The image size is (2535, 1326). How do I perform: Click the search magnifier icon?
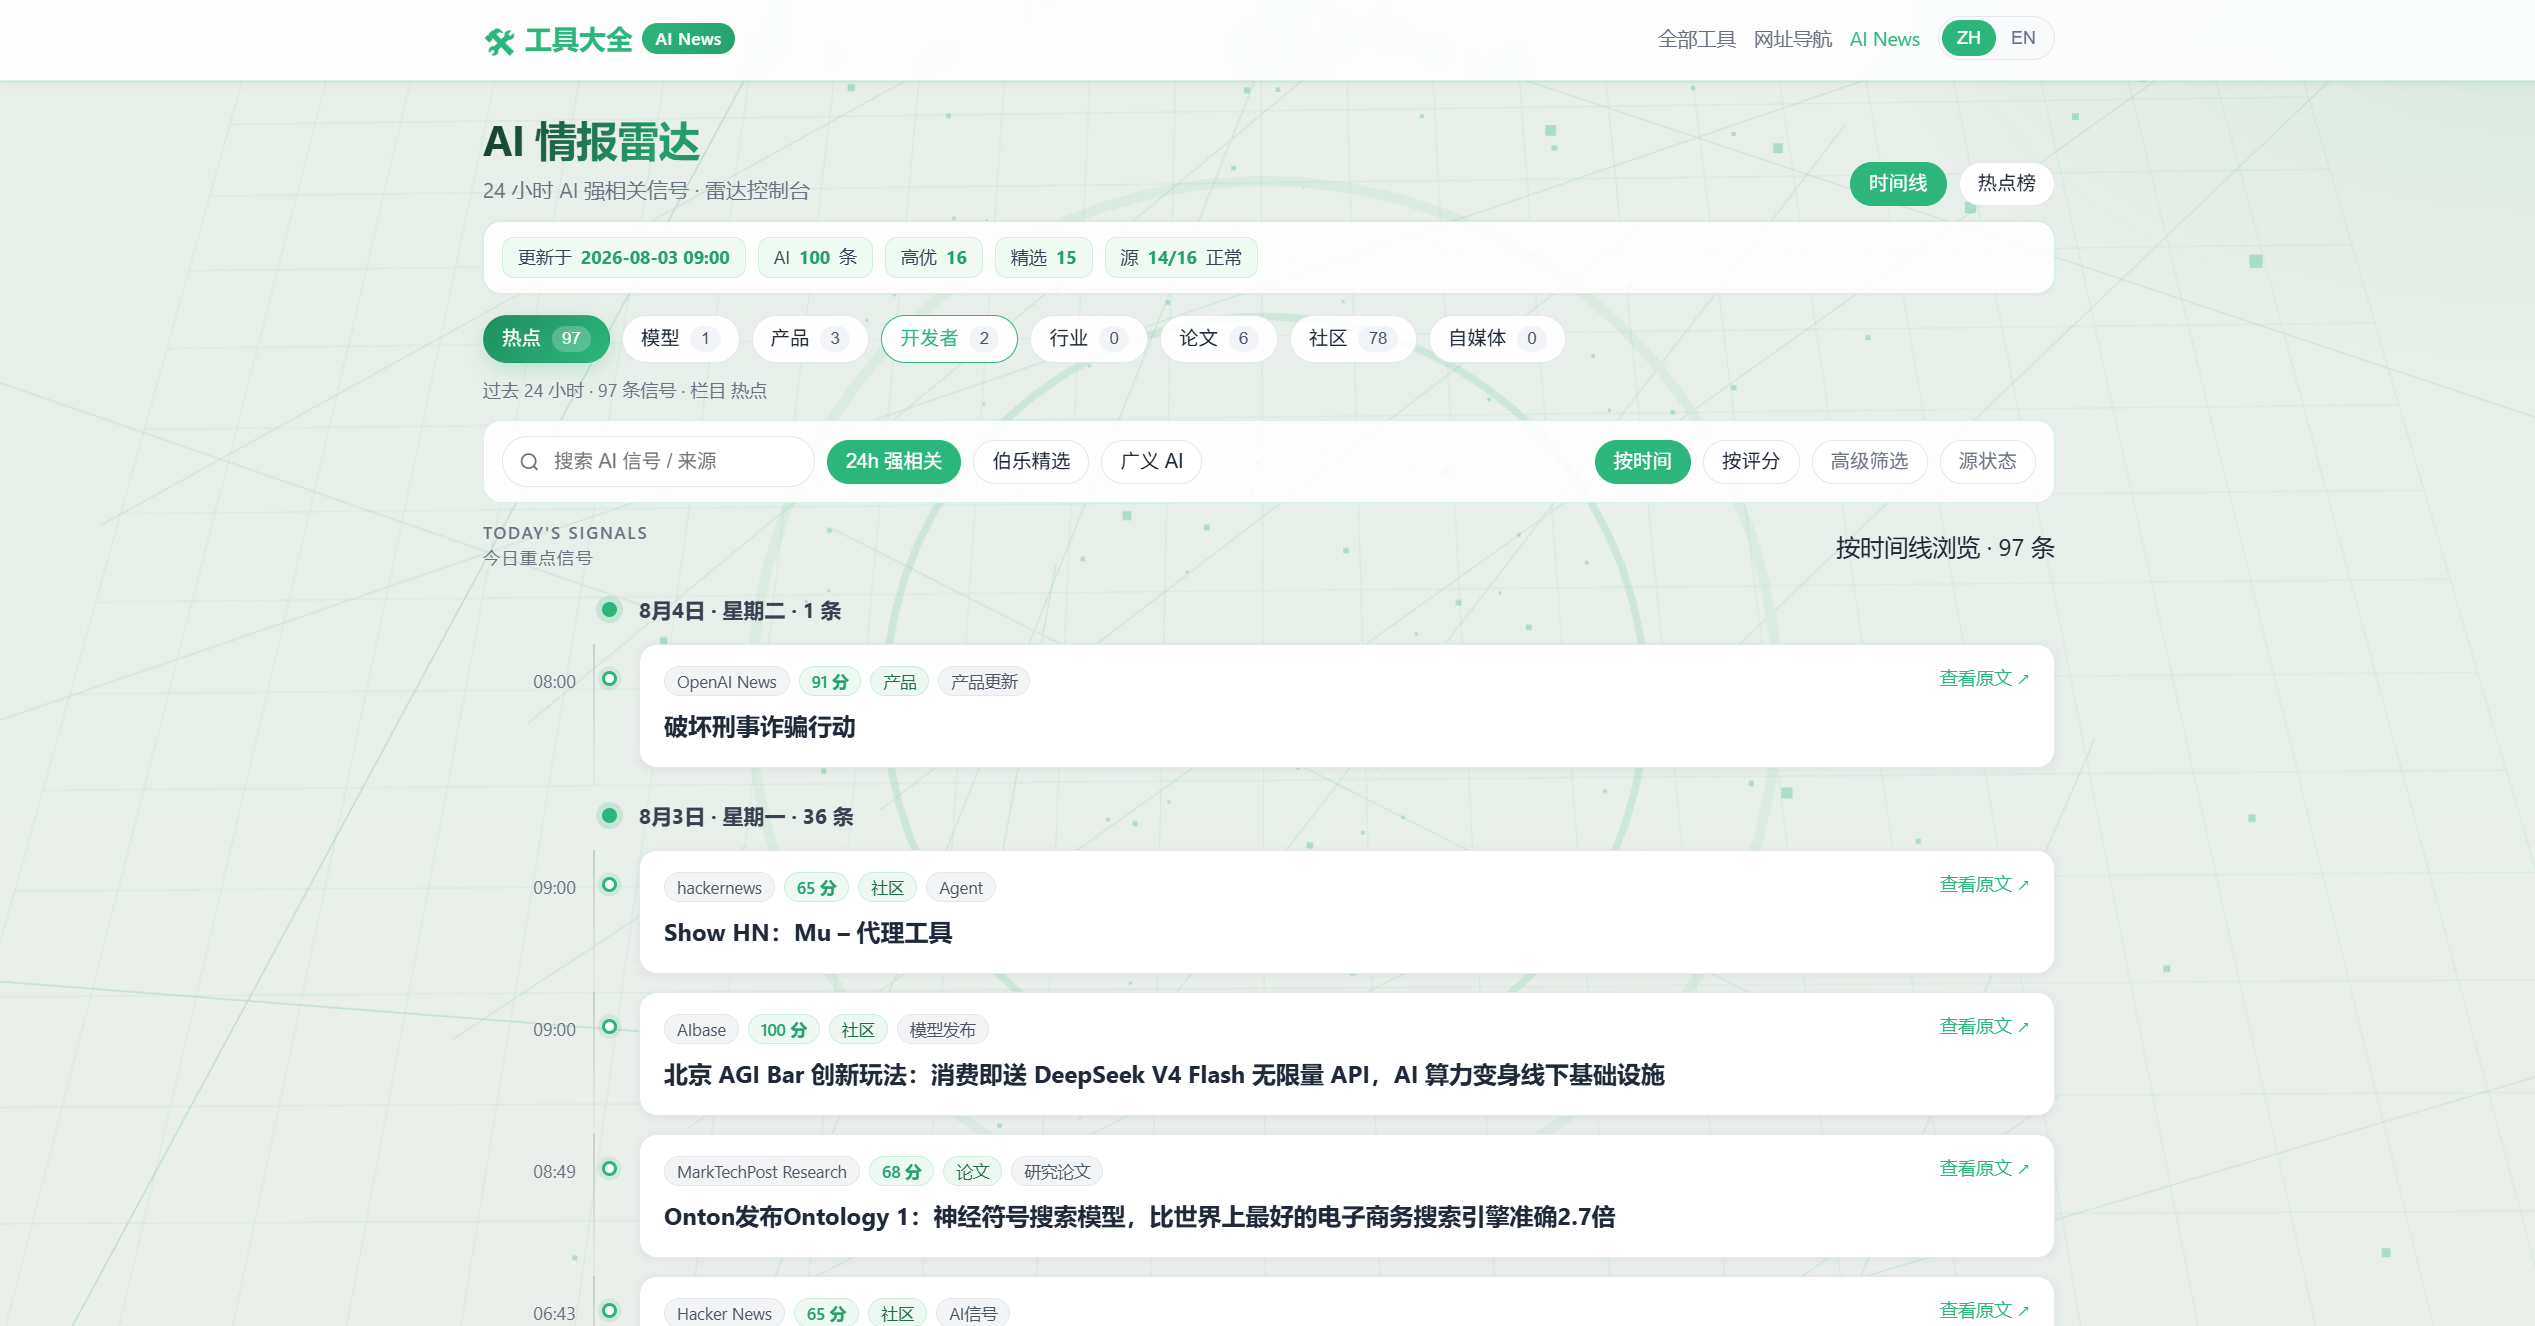530,461
